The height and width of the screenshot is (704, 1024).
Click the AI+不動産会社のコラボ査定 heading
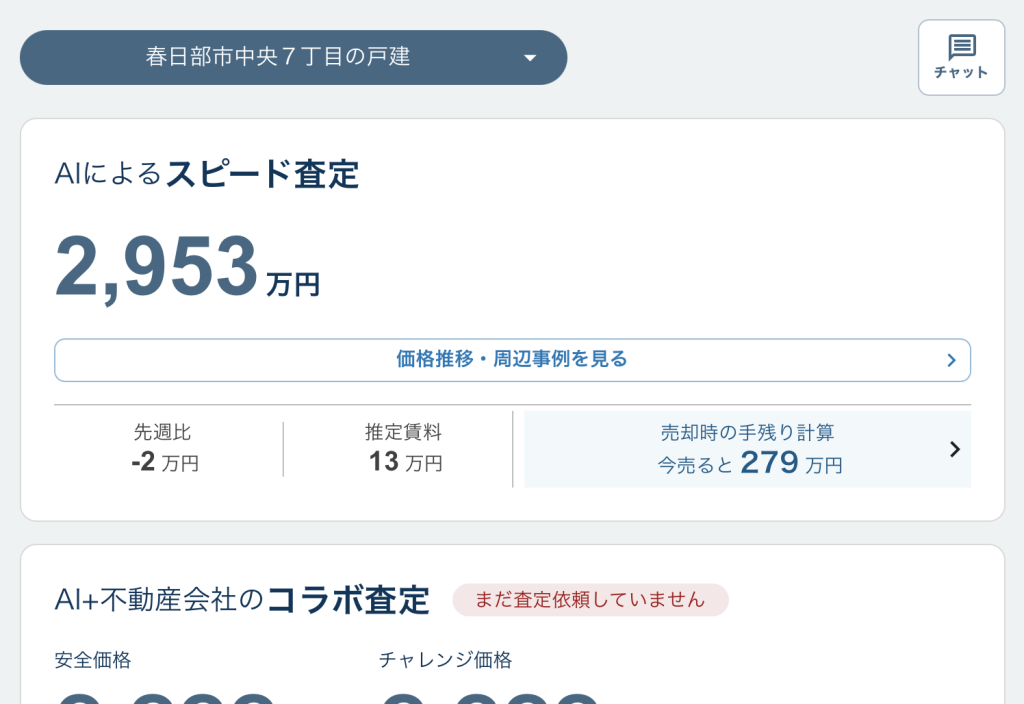(x=242, y=600)
